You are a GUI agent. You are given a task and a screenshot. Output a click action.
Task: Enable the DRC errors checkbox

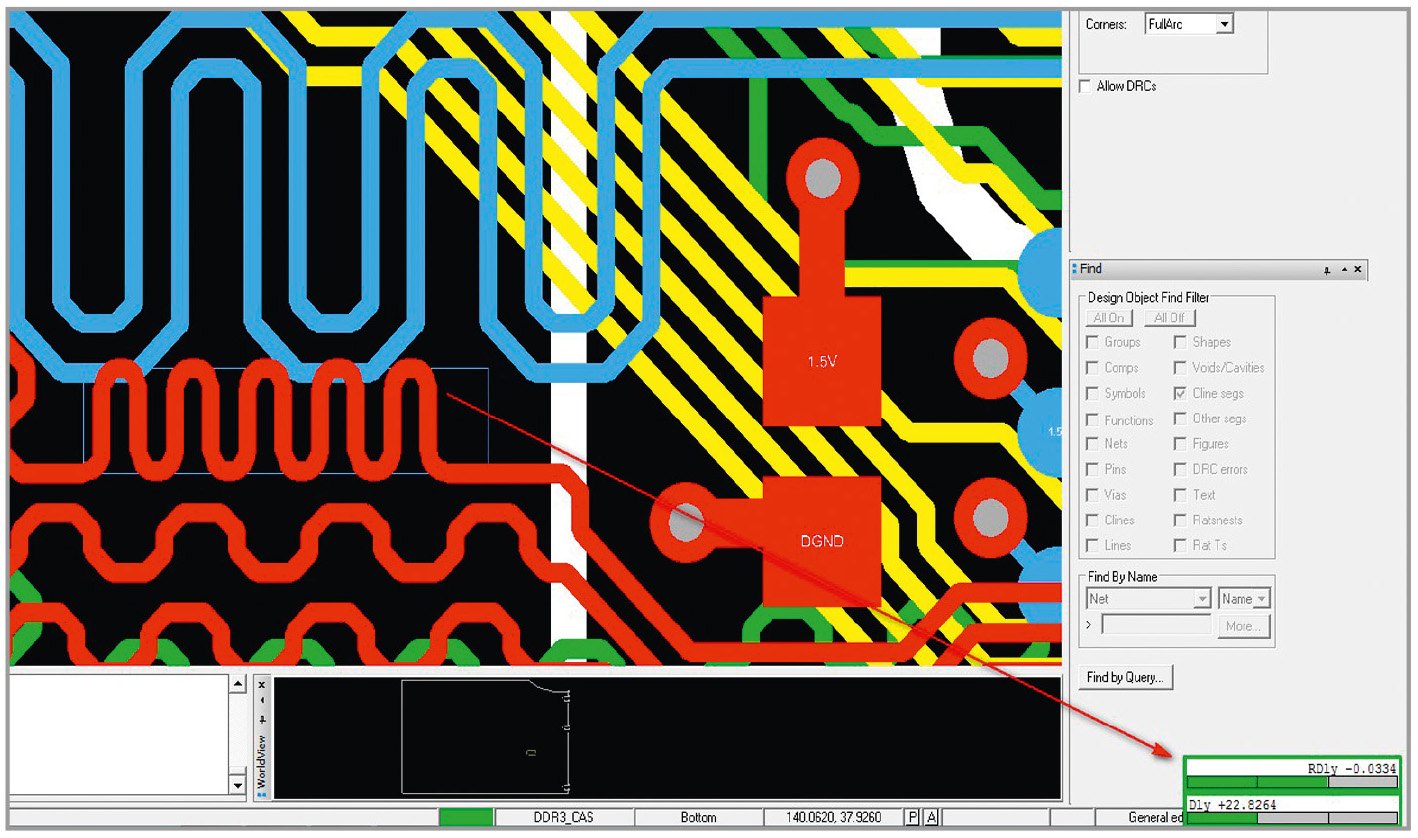(1181, 470)
